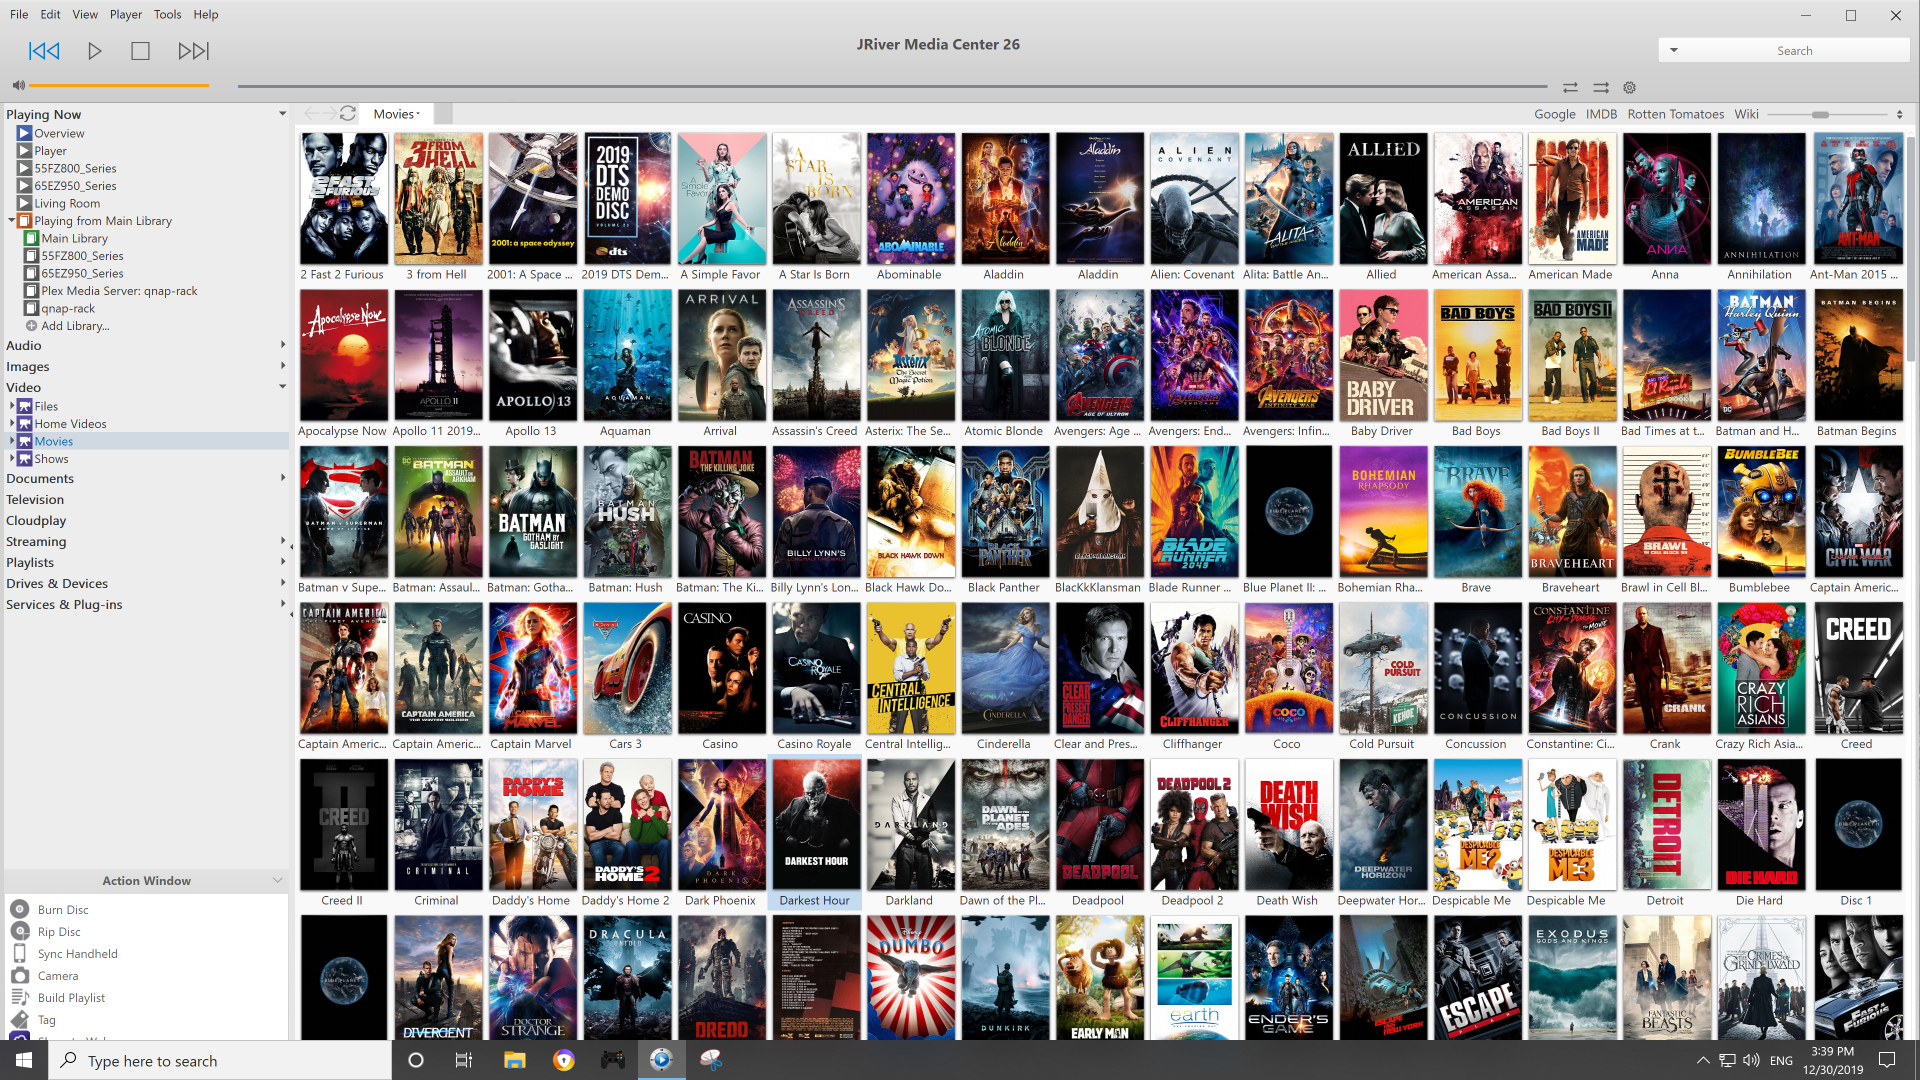Open the Rip Disc action
This screenshot has width=1920, height=1080.
(59, 932)
